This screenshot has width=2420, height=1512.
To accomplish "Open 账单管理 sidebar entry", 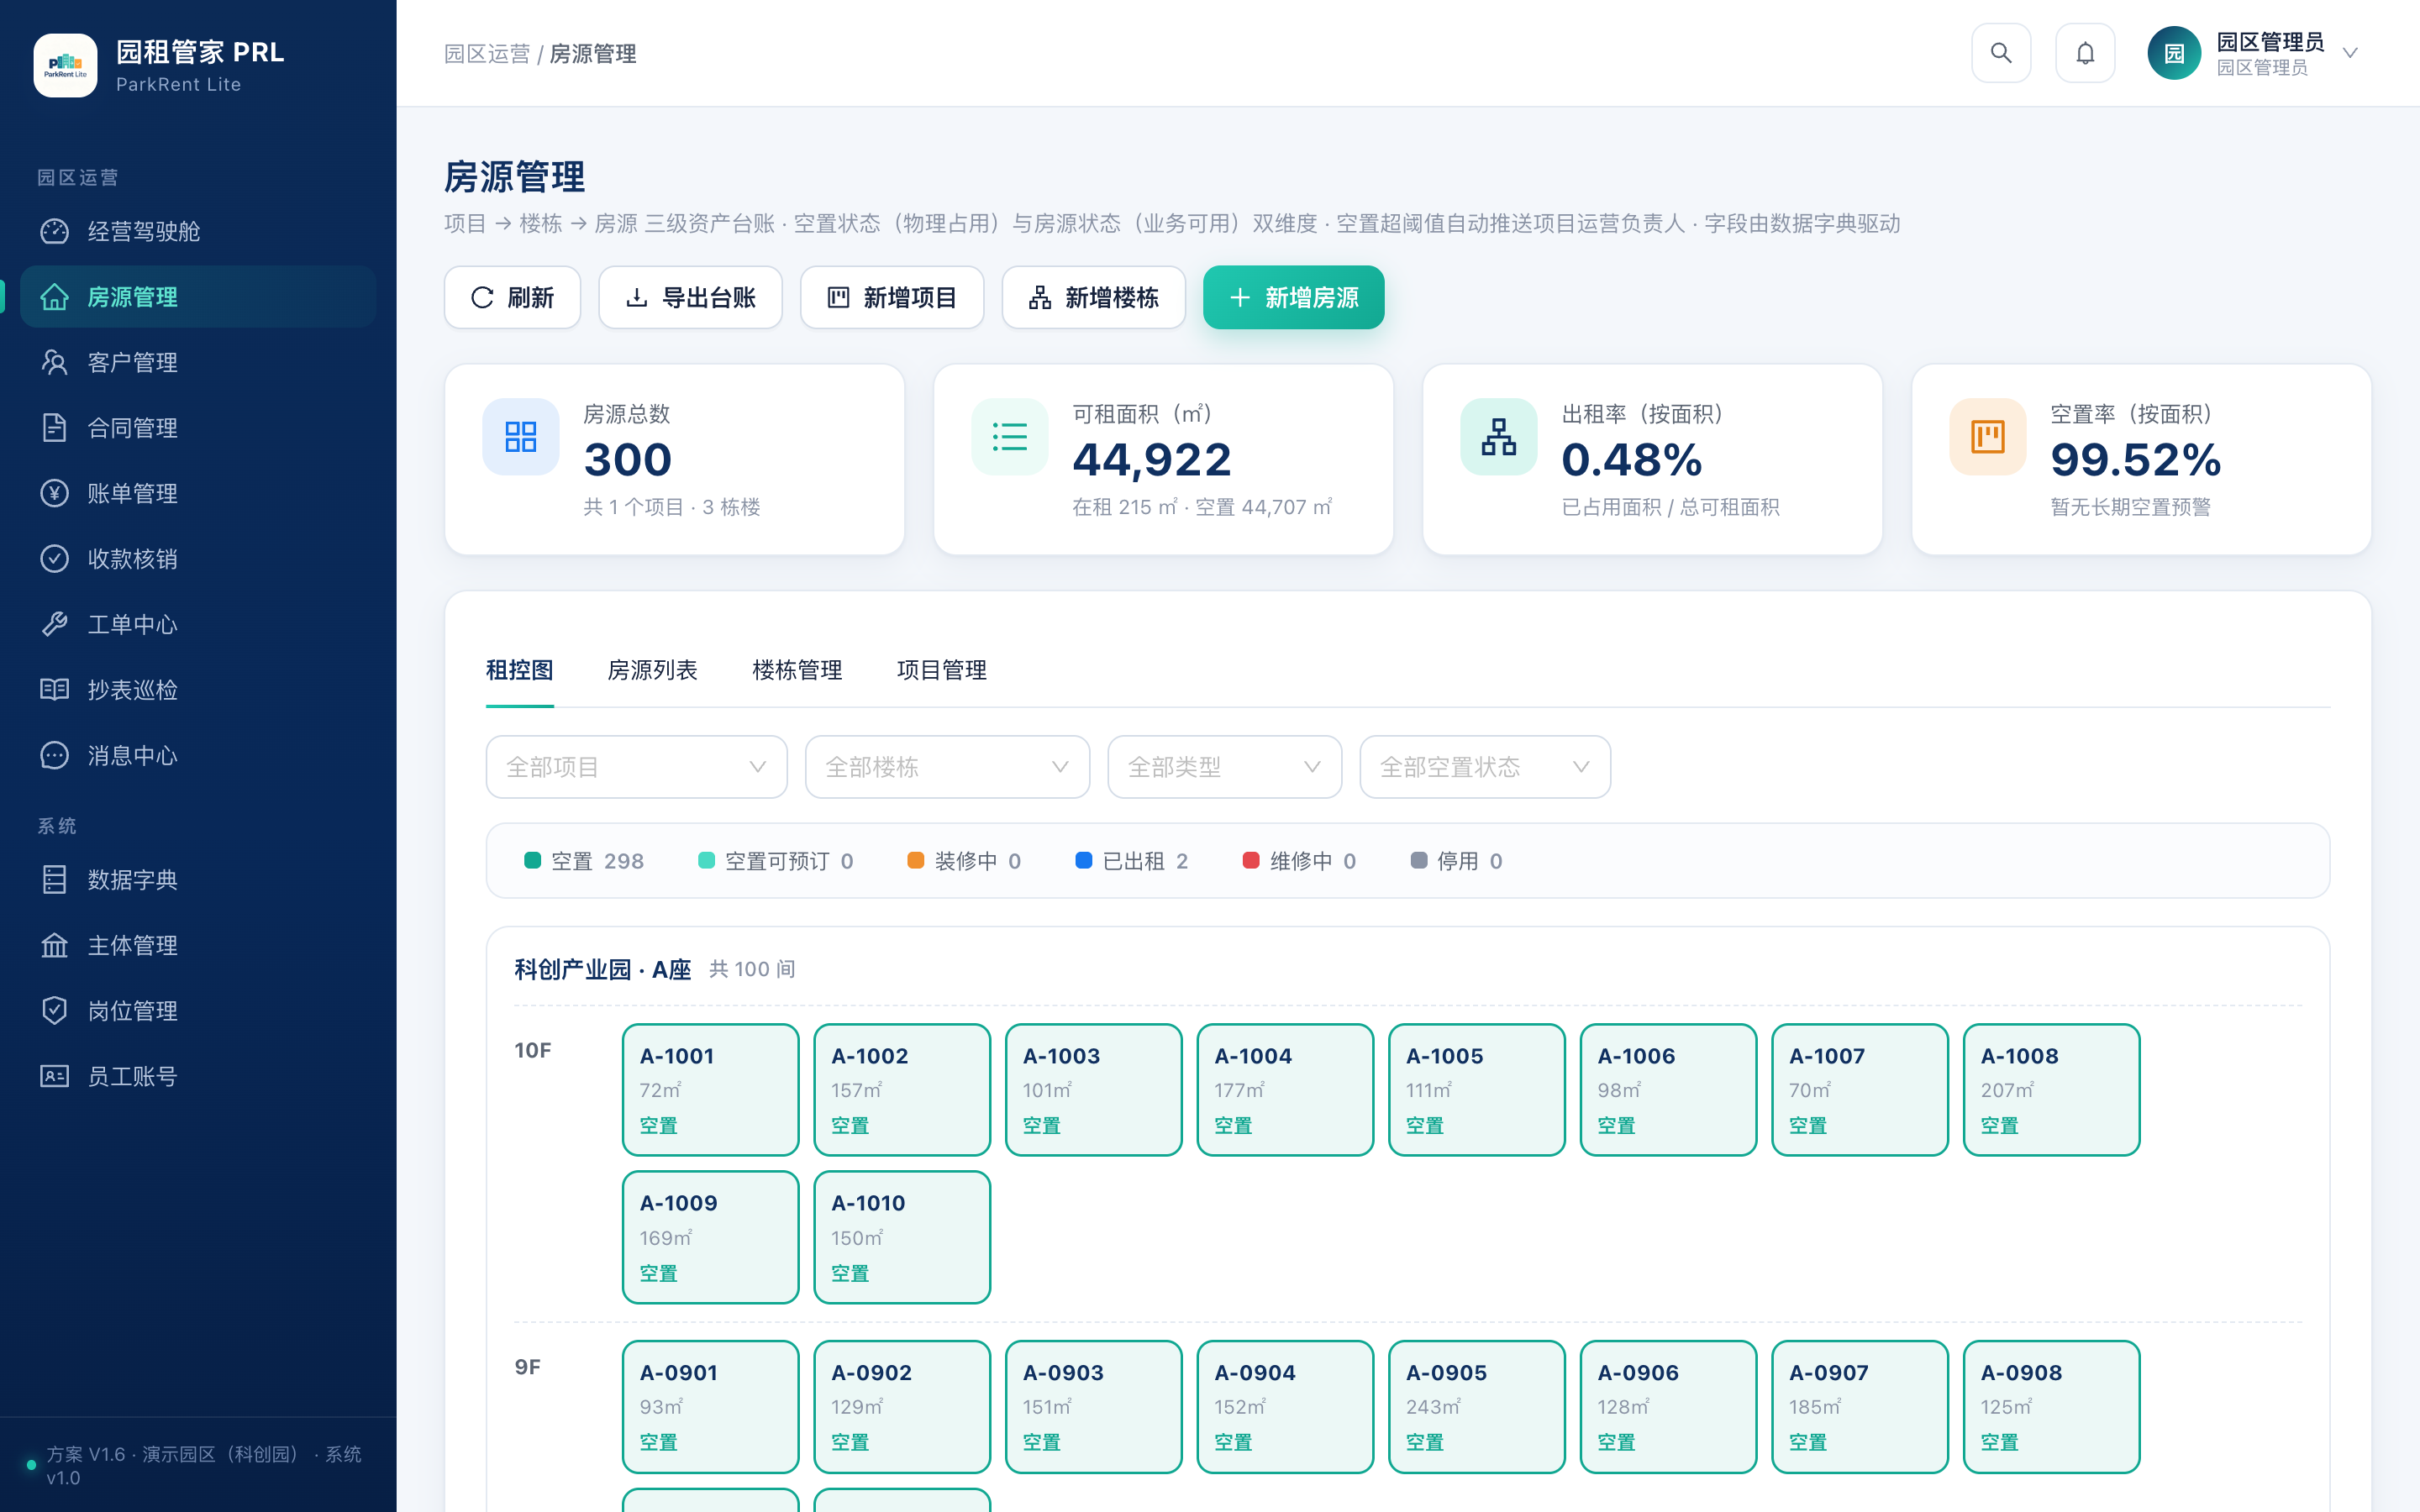I will pyautogui.click(x=198, y=493).
